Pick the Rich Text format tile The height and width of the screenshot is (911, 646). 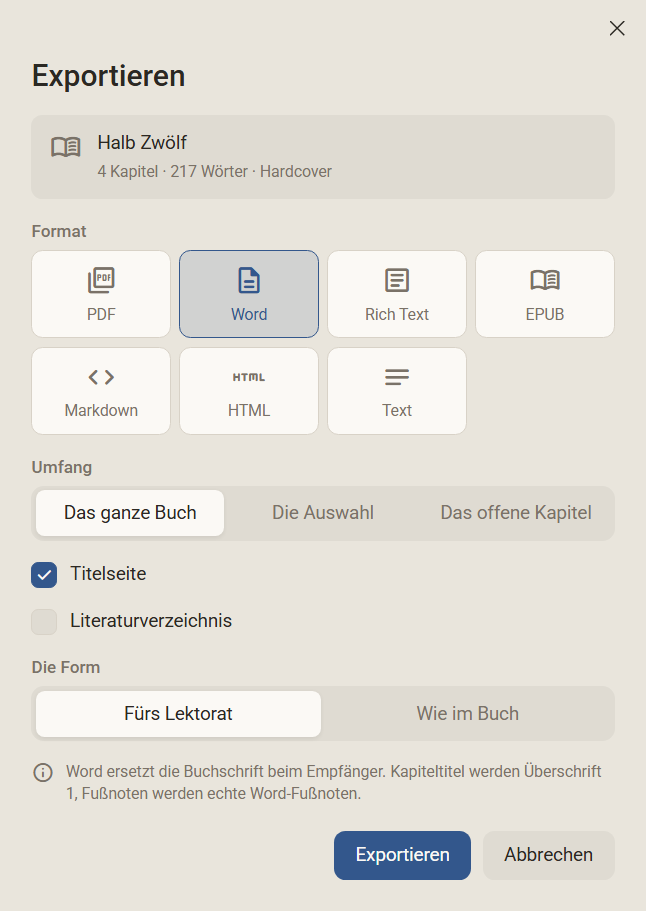[397, 294]
